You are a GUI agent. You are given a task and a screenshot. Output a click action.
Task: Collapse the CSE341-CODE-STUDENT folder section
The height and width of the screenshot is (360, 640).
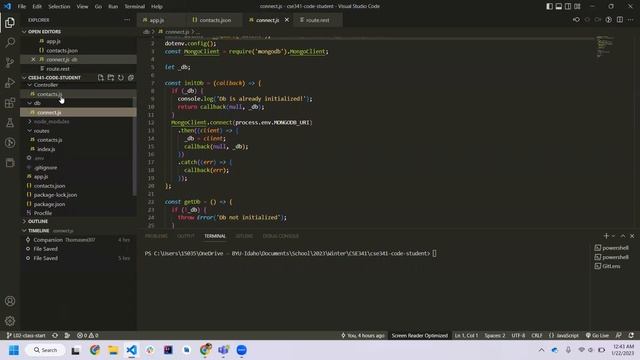point(54,78)
